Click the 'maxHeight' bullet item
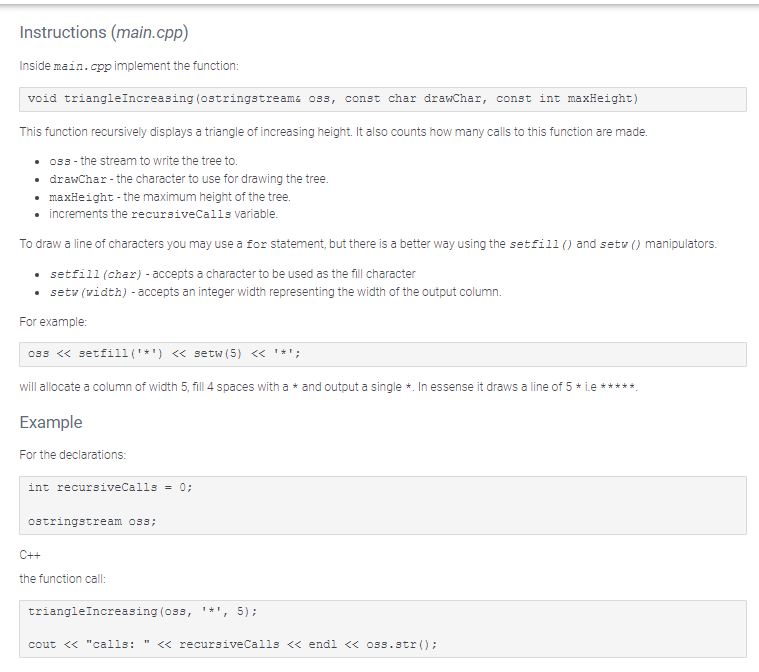The image size is (759, 672). (x=169, y=197)
